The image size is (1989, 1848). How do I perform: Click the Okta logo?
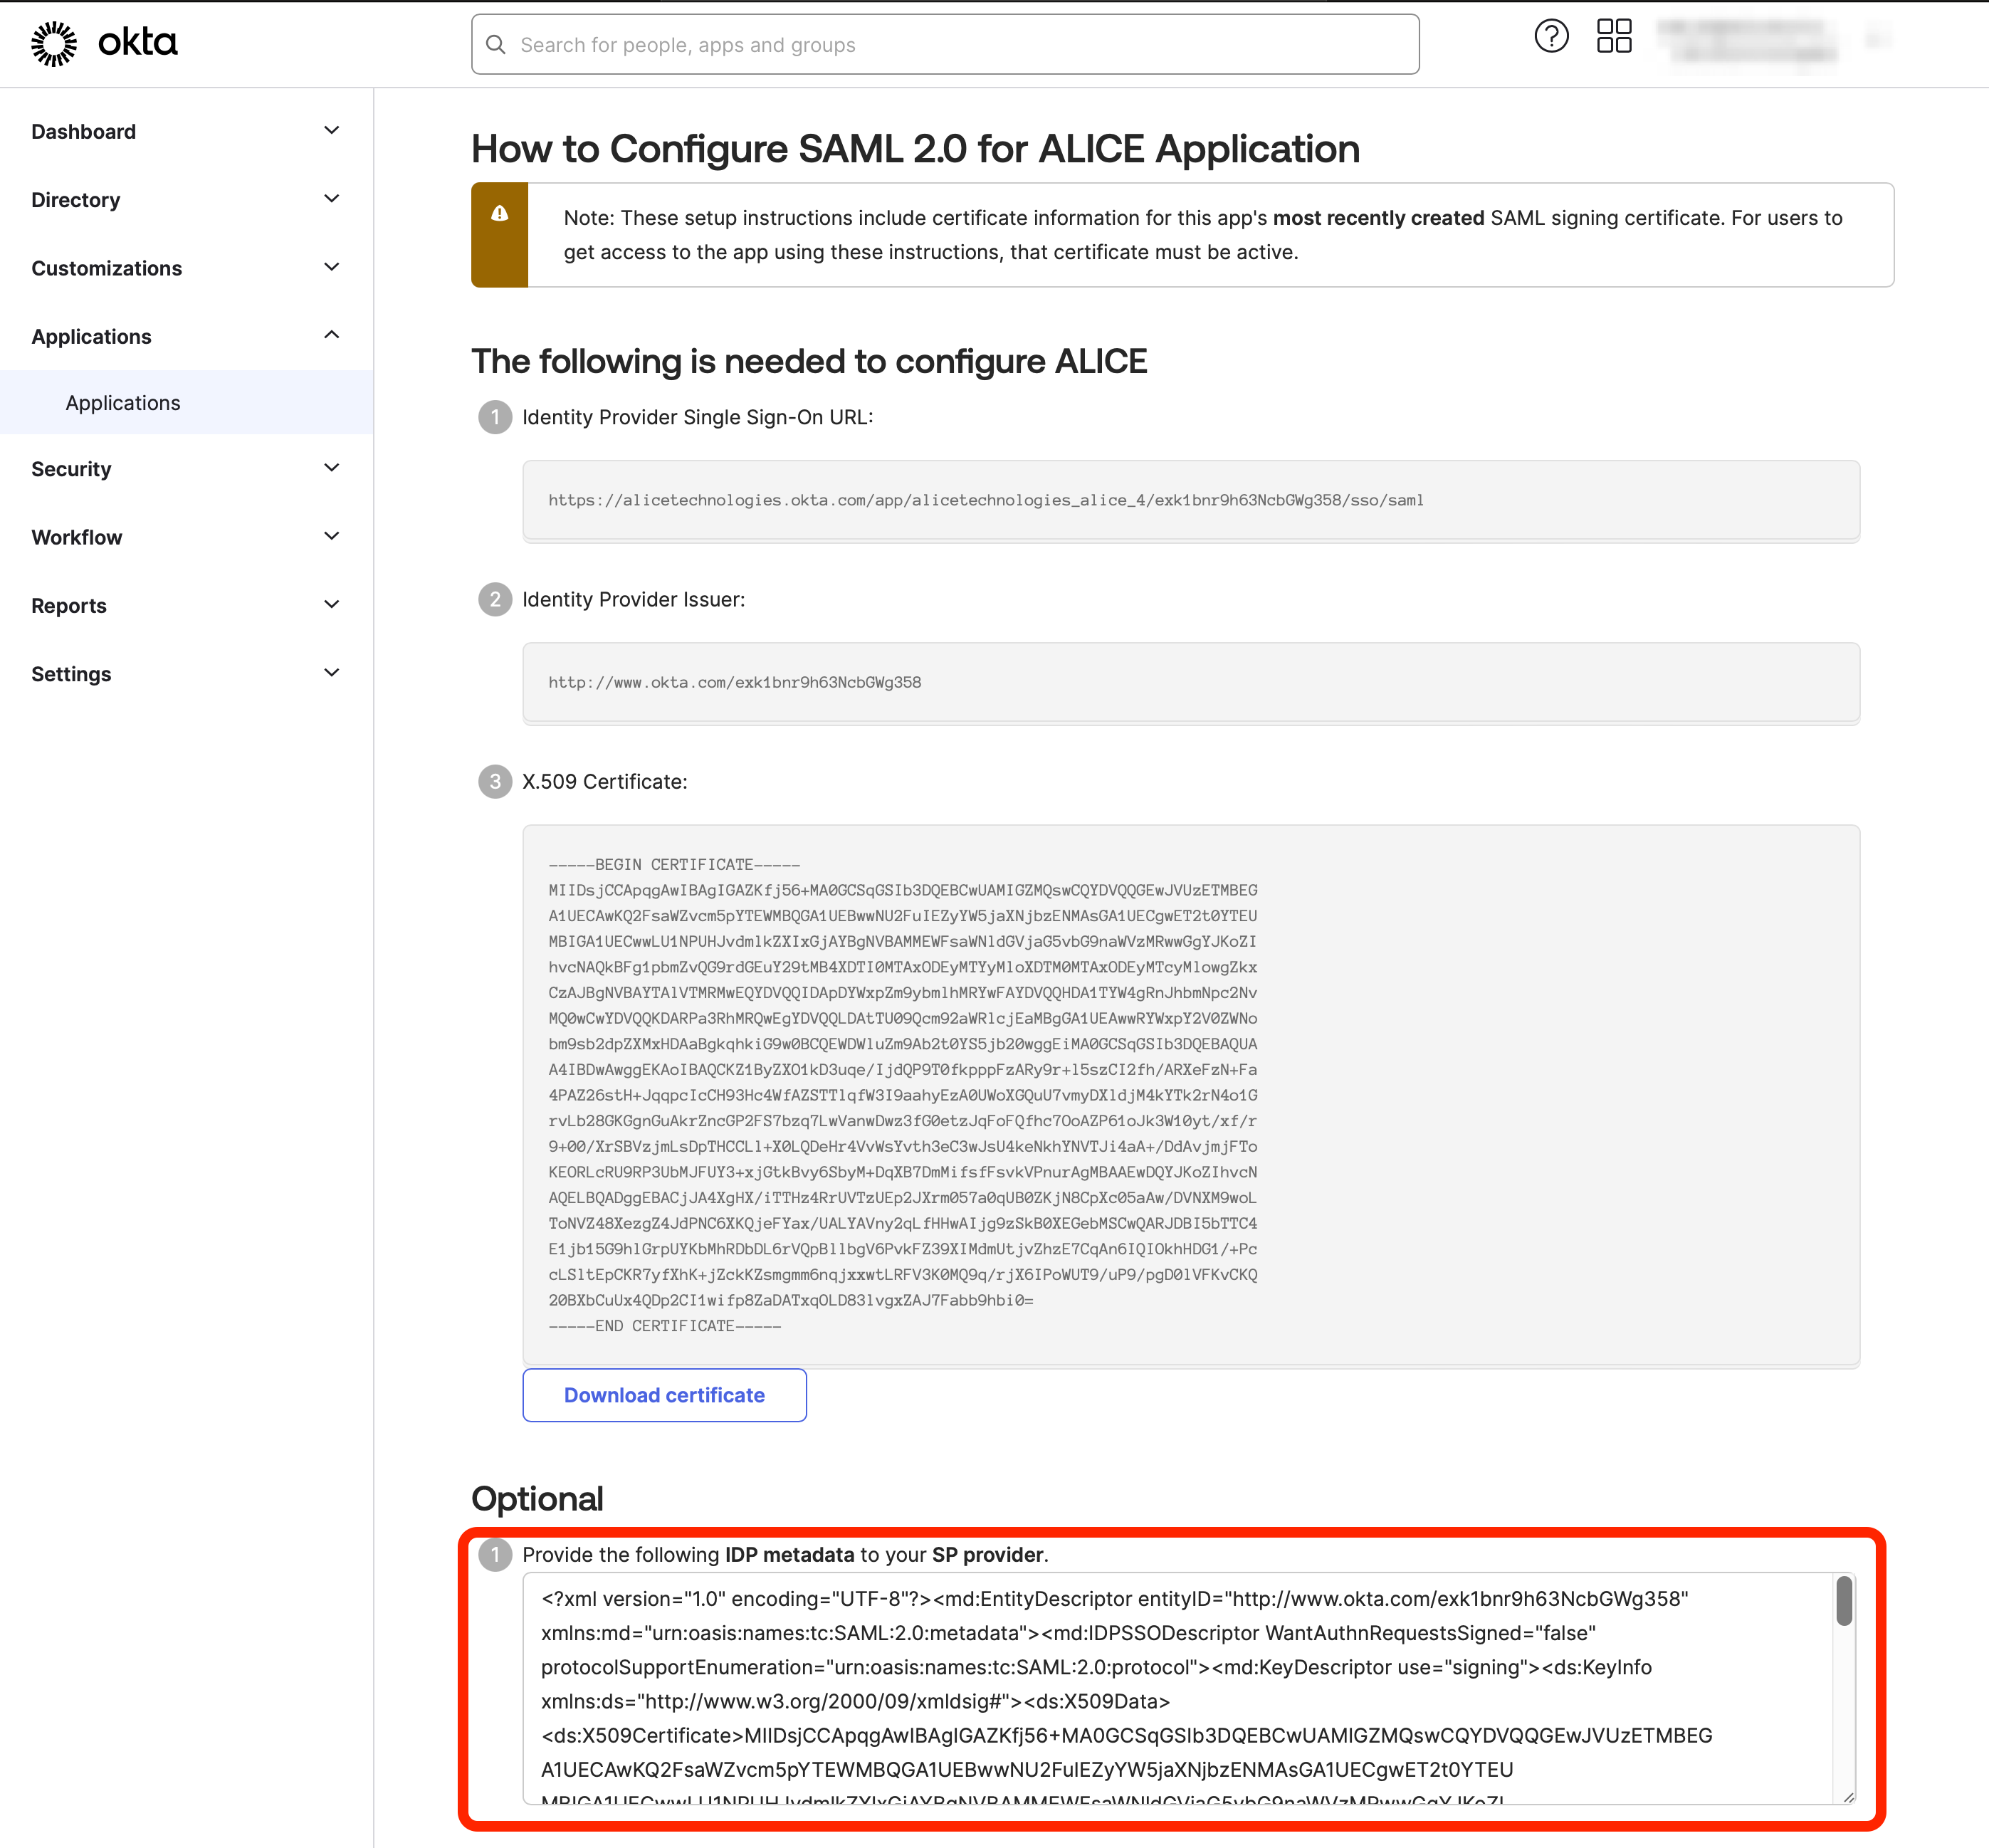pyautogui.click(x=104, y=43)
